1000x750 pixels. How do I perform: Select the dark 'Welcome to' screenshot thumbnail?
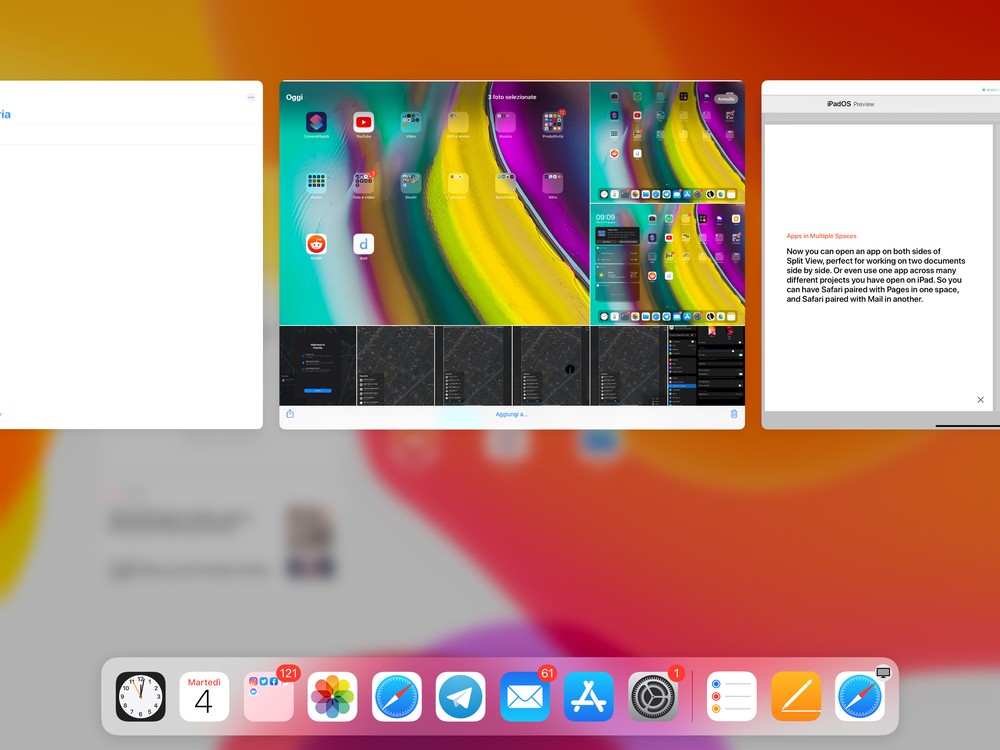tap(318, 365)
